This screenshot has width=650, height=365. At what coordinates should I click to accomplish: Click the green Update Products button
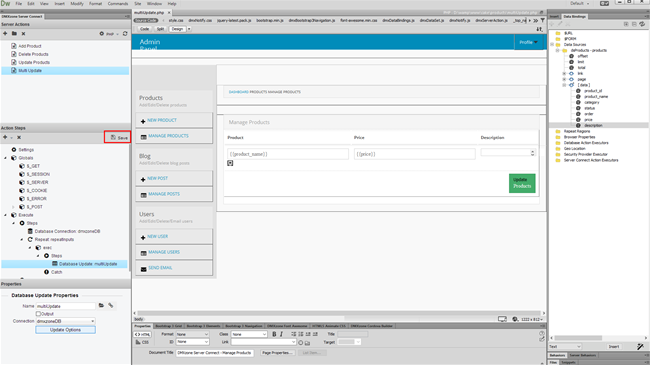pyautogui.click(x=522, y=183)
